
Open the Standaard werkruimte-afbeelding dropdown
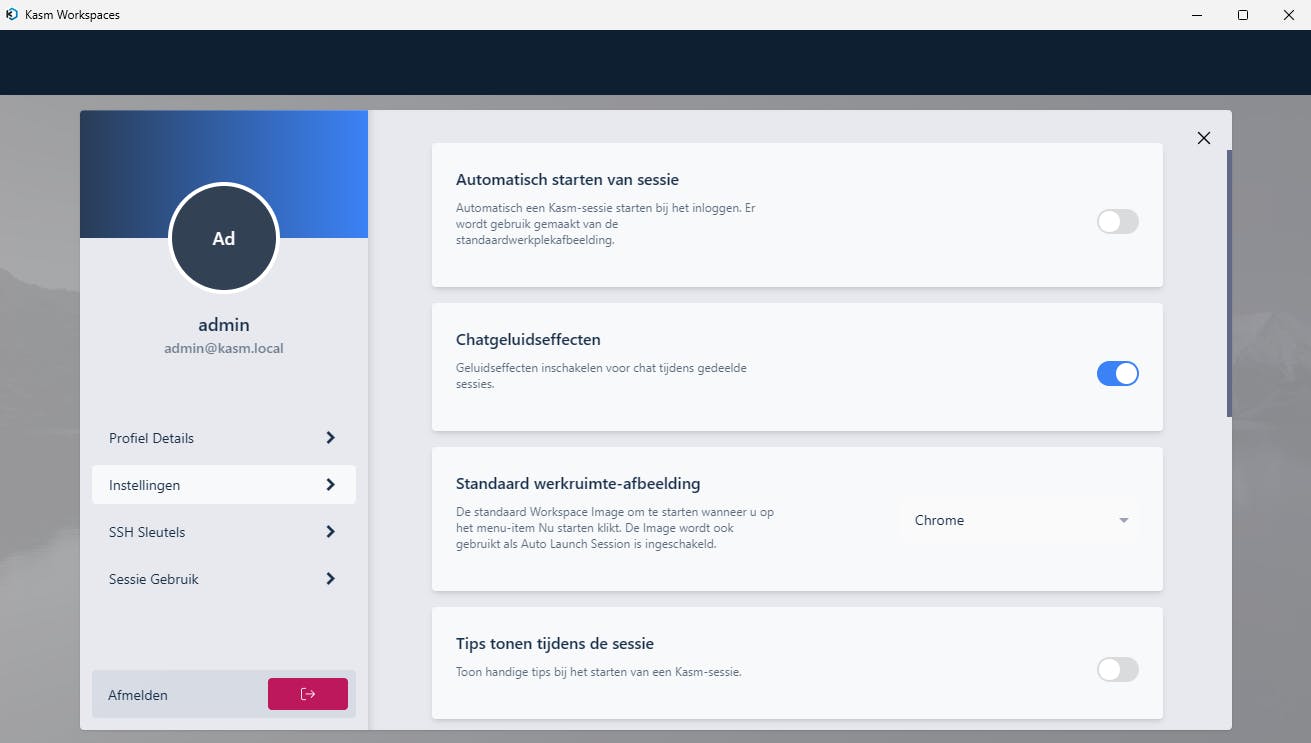[1020, 520]
